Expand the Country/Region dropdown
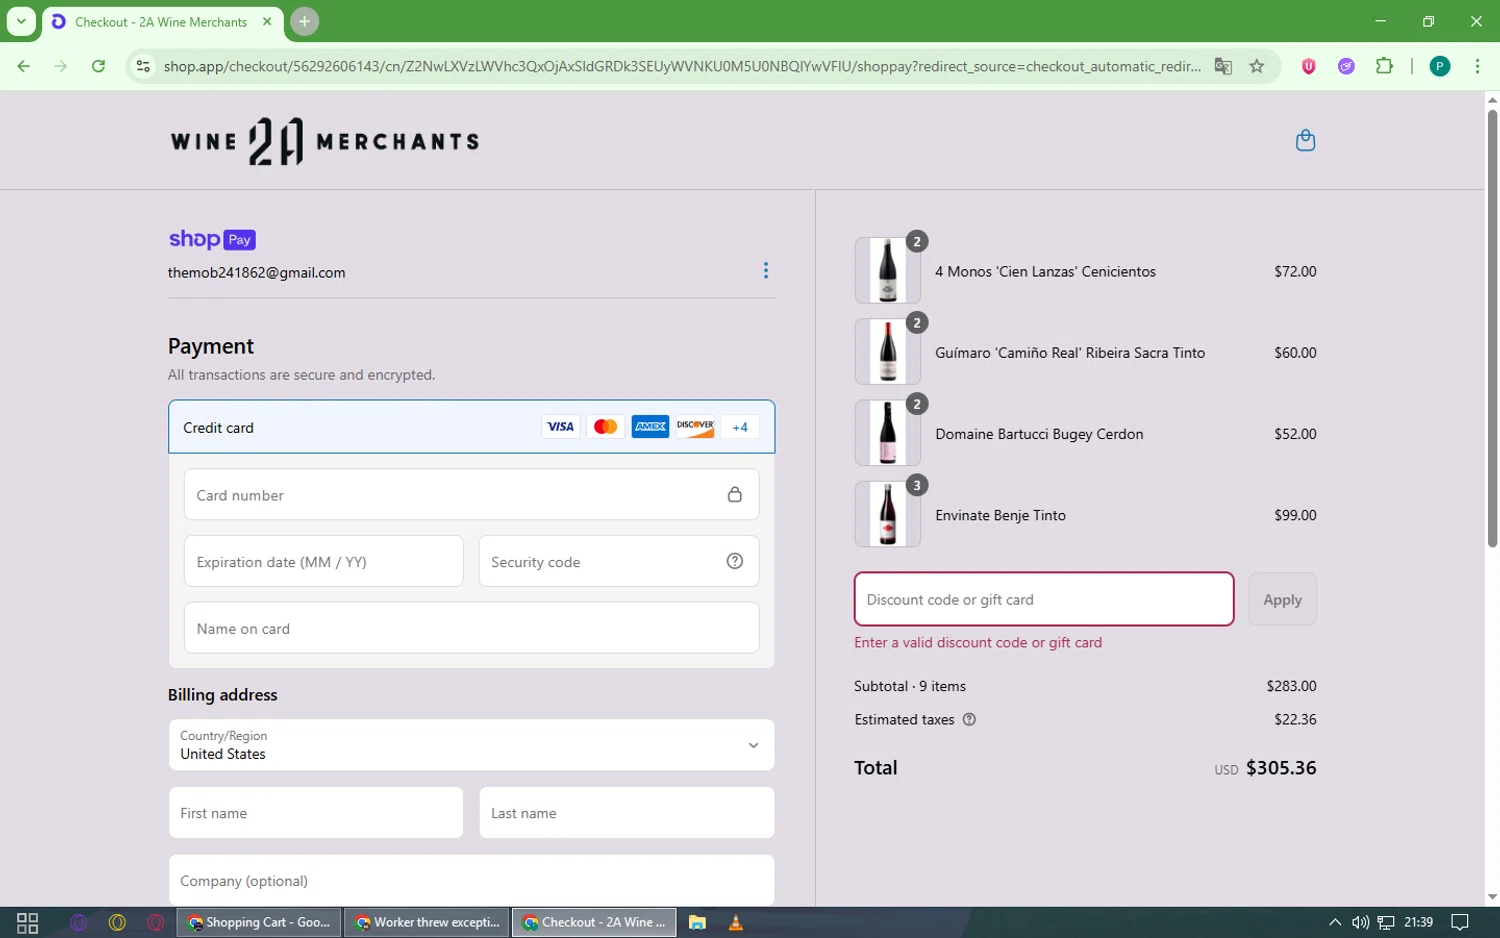Image resolution: width=1500 pixels, height=938 pixels. click(x=471, y=745)
